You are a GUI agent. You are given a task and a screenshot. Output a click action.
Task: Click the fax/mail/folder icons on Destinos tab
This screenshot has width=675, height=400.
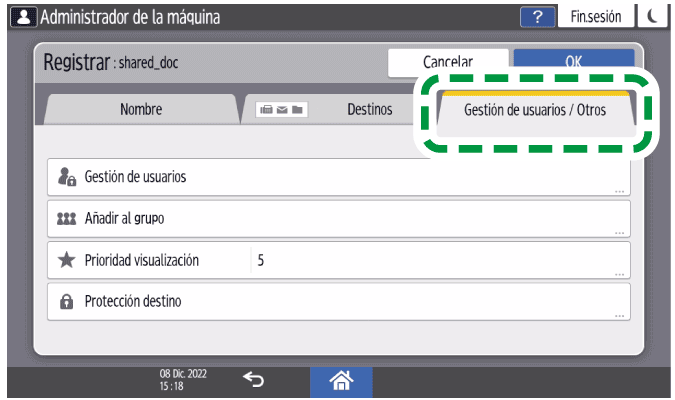point(280,109)
